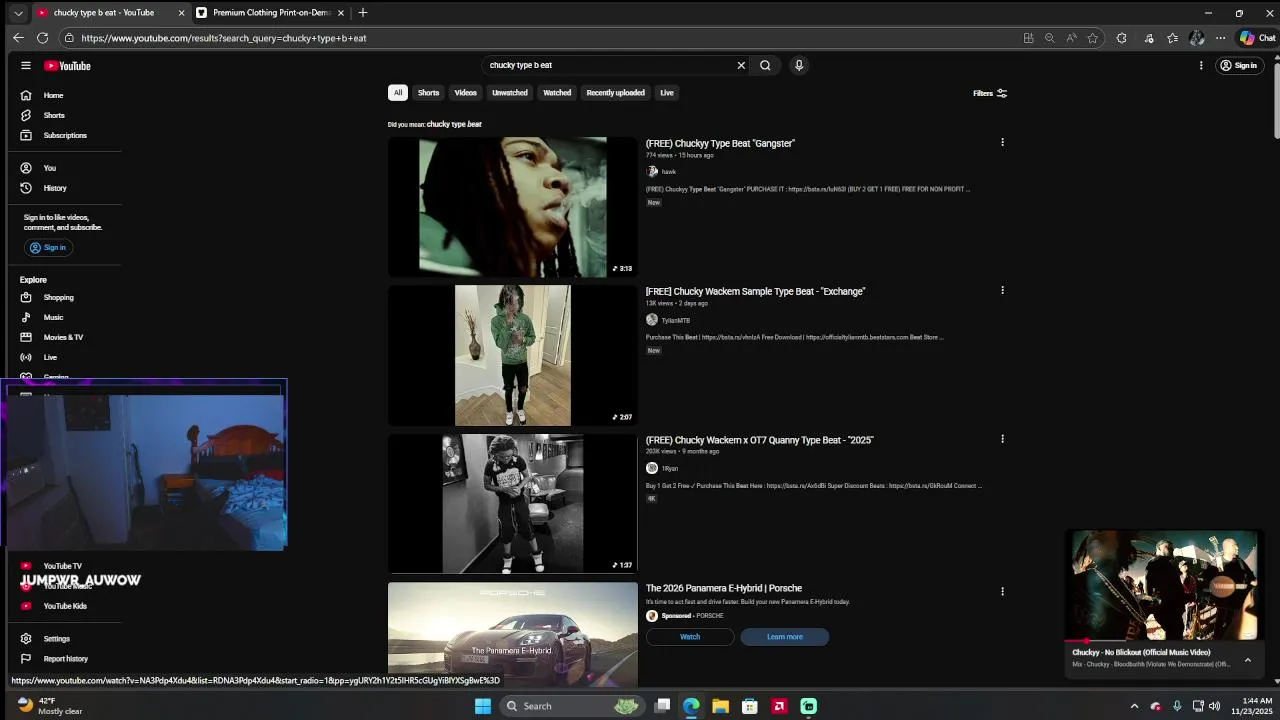Select the Unwatched filter chip
Screen dimensions: 1280x720
[510, 93]
